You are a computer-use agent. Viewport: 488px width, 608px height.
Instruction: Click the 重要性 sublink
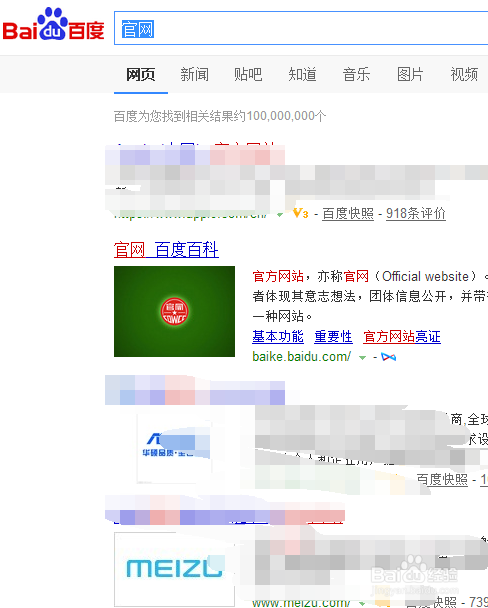point(333,337)
